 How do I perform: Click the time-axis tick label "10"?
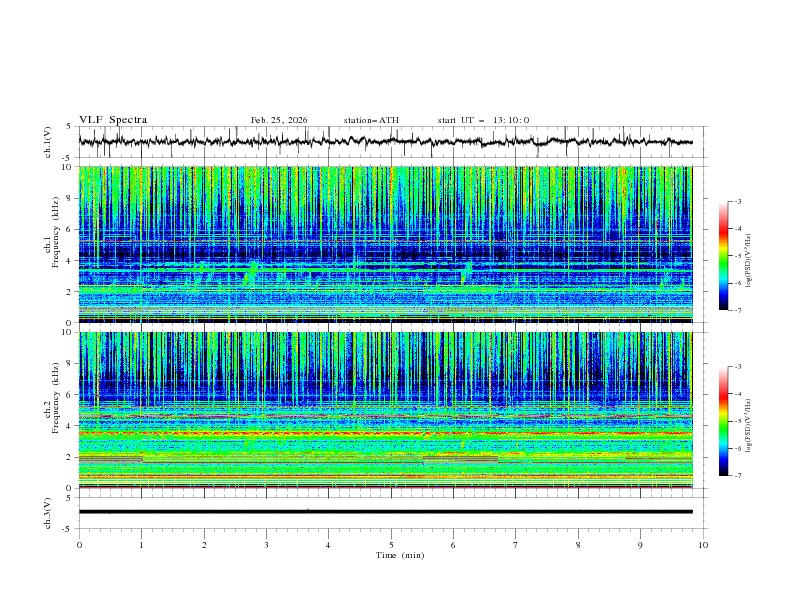[x=703, y=545]
